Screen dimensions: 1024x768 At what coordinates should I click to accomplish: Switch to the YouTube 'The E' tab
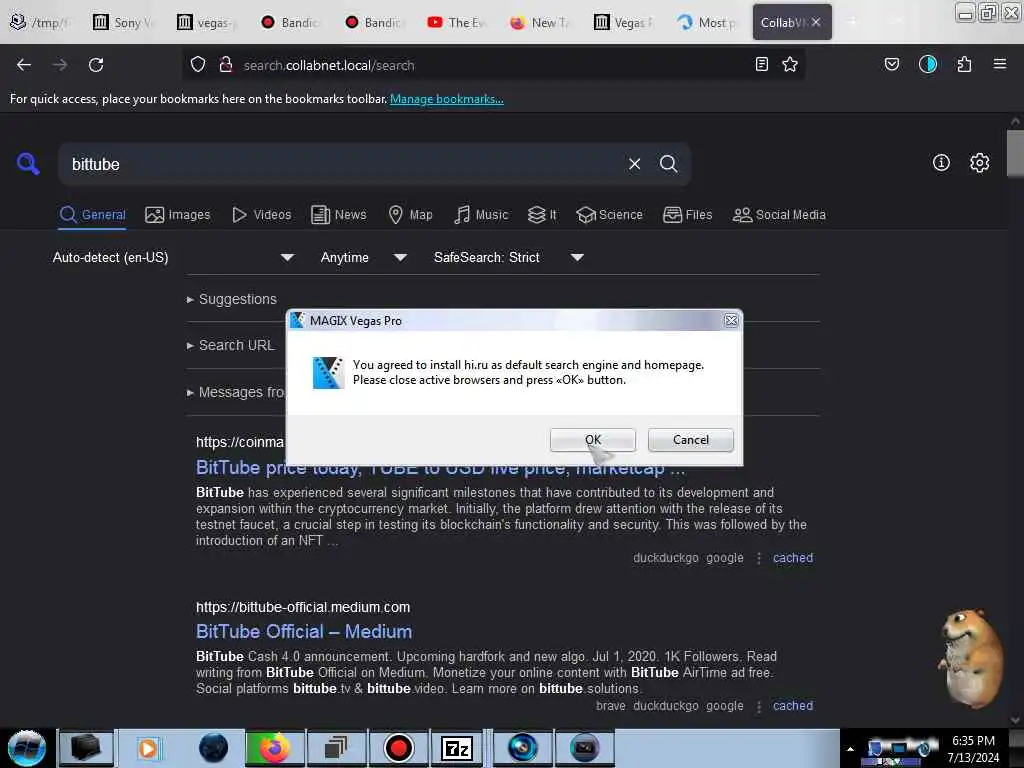point(457,22)
